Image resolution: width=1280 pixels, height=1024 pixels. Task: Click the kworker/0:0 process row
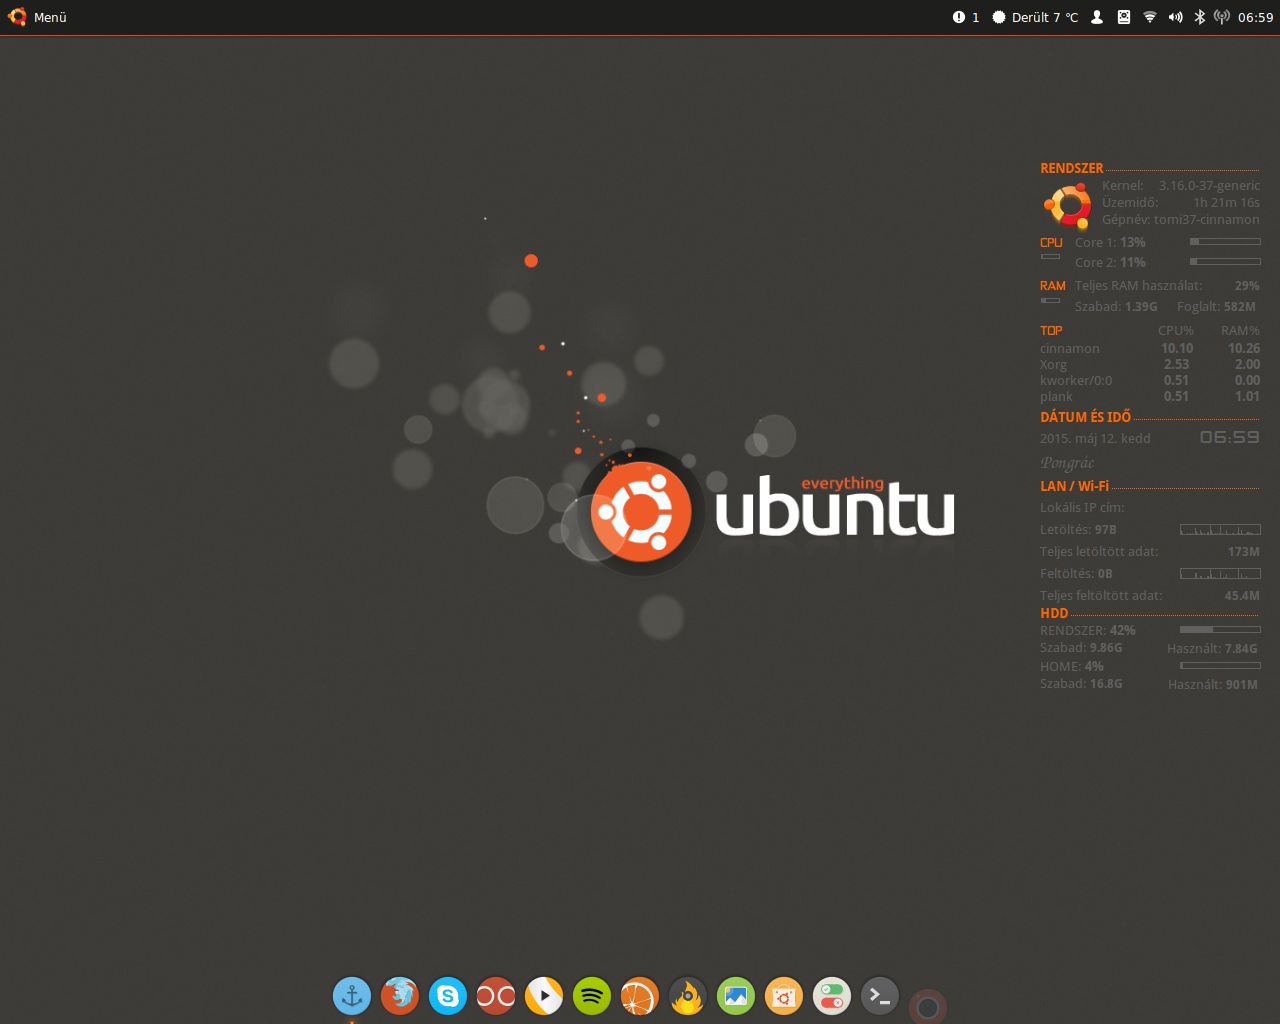click(x=1150, y=380)
